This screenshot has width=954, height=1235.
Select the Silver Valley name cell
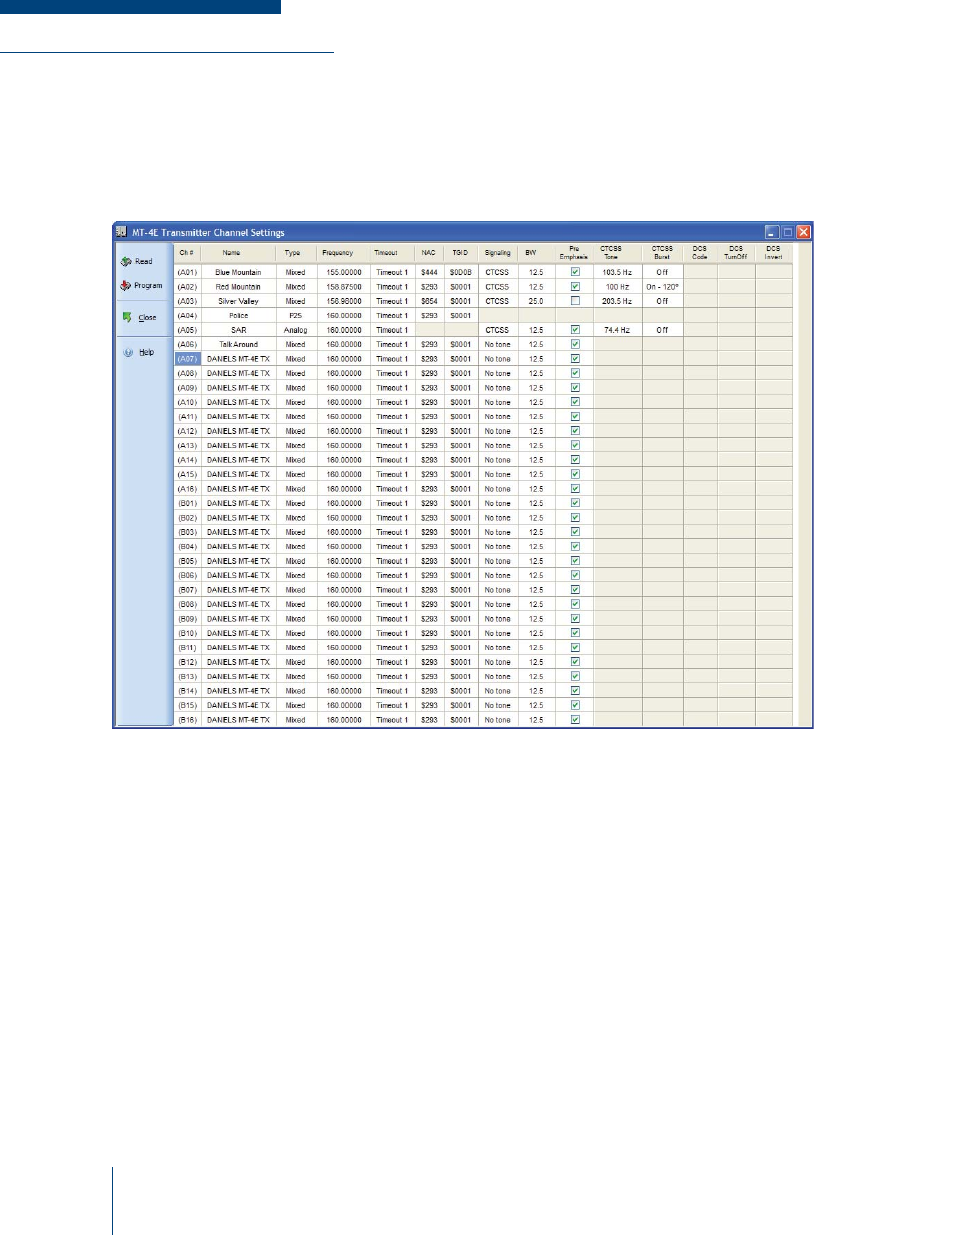click(238, 301)
